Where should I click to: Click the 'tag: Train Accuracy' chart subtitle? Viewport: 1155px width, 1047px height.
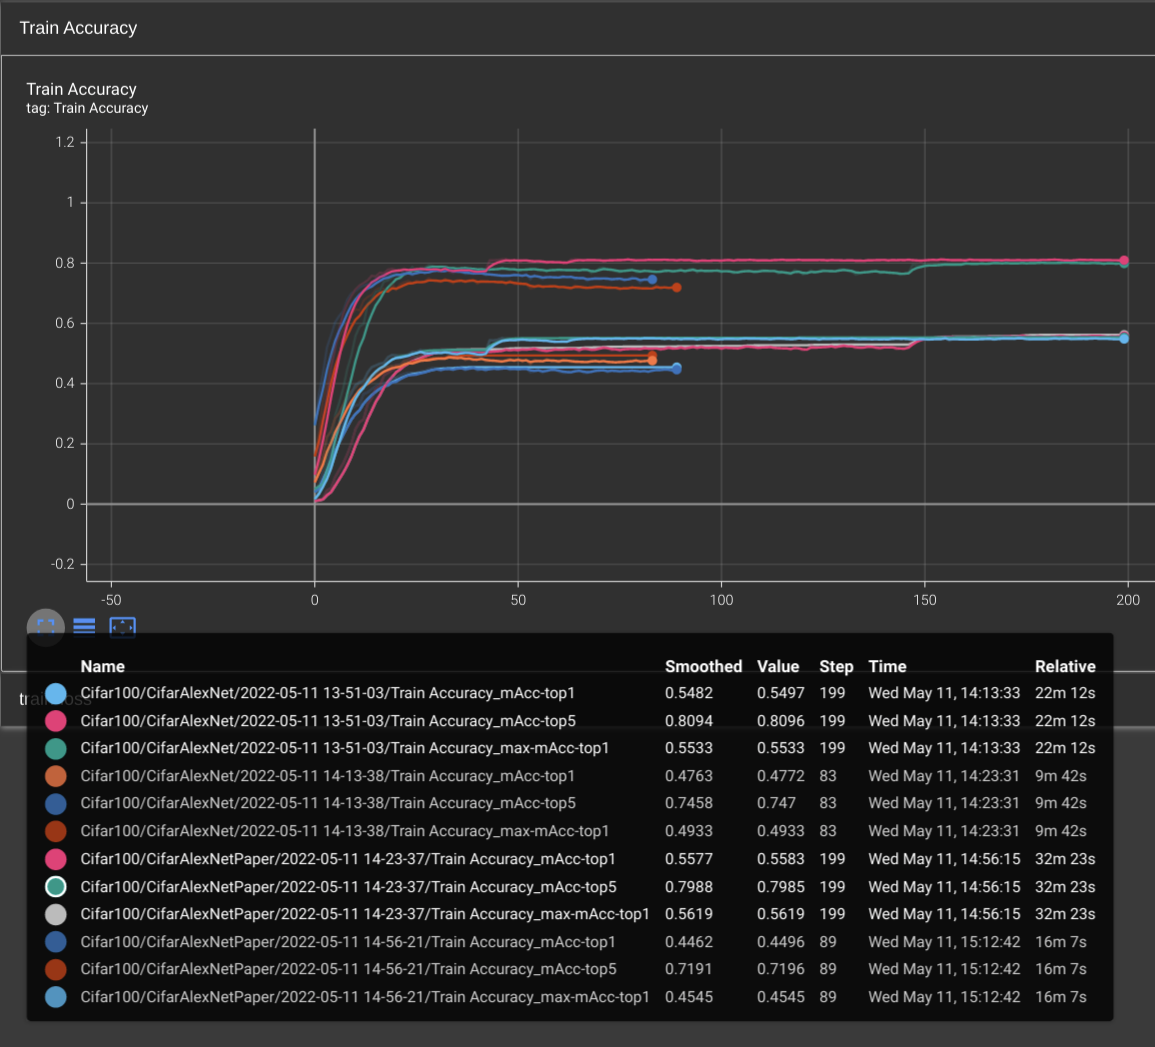point(87,108)
